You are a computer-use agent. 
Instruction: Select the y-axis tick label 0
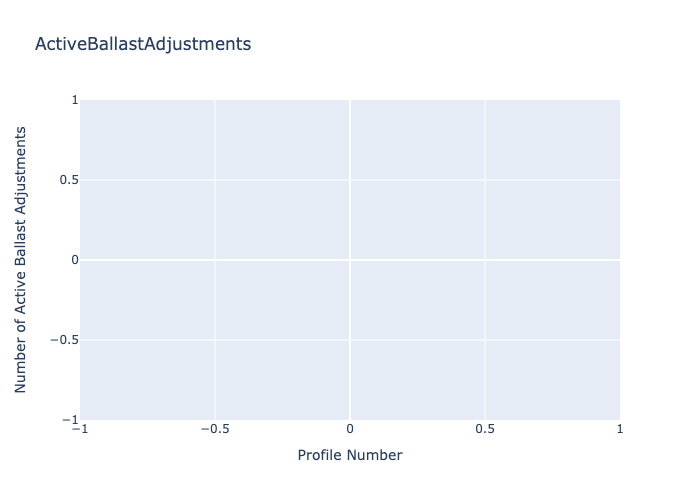74,260
